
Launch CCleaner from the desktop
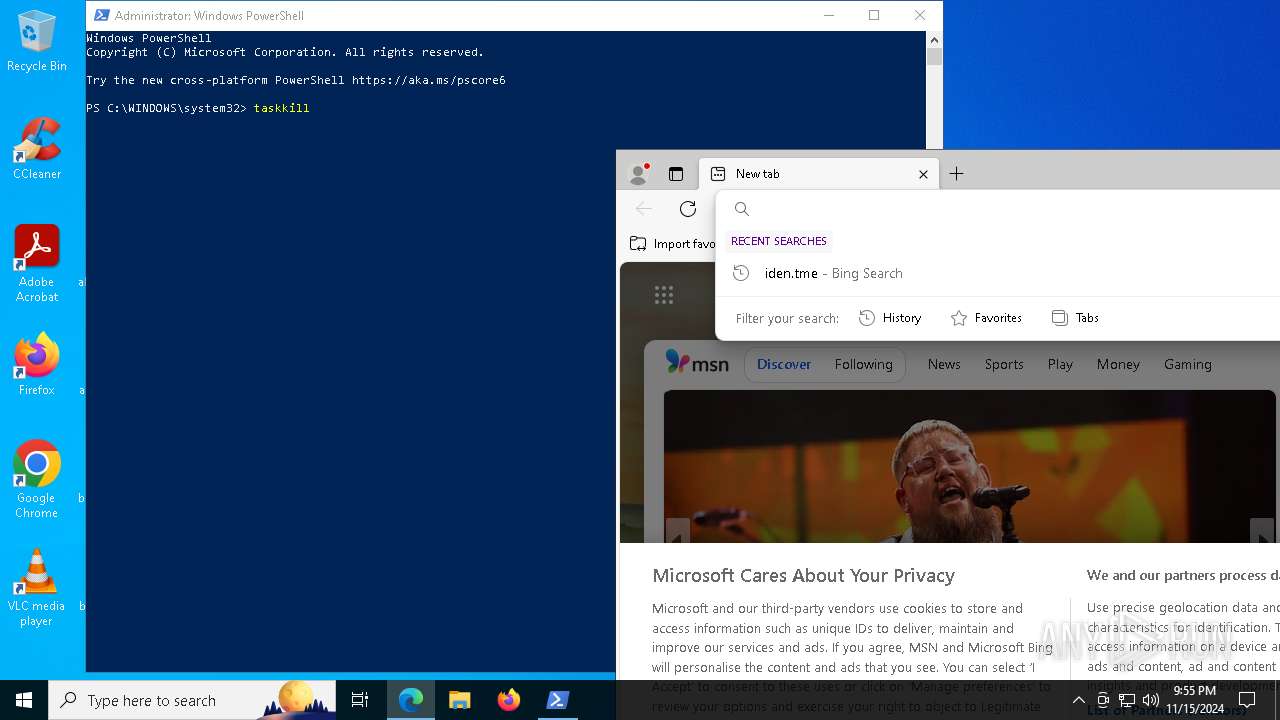[x=37, y=148]
